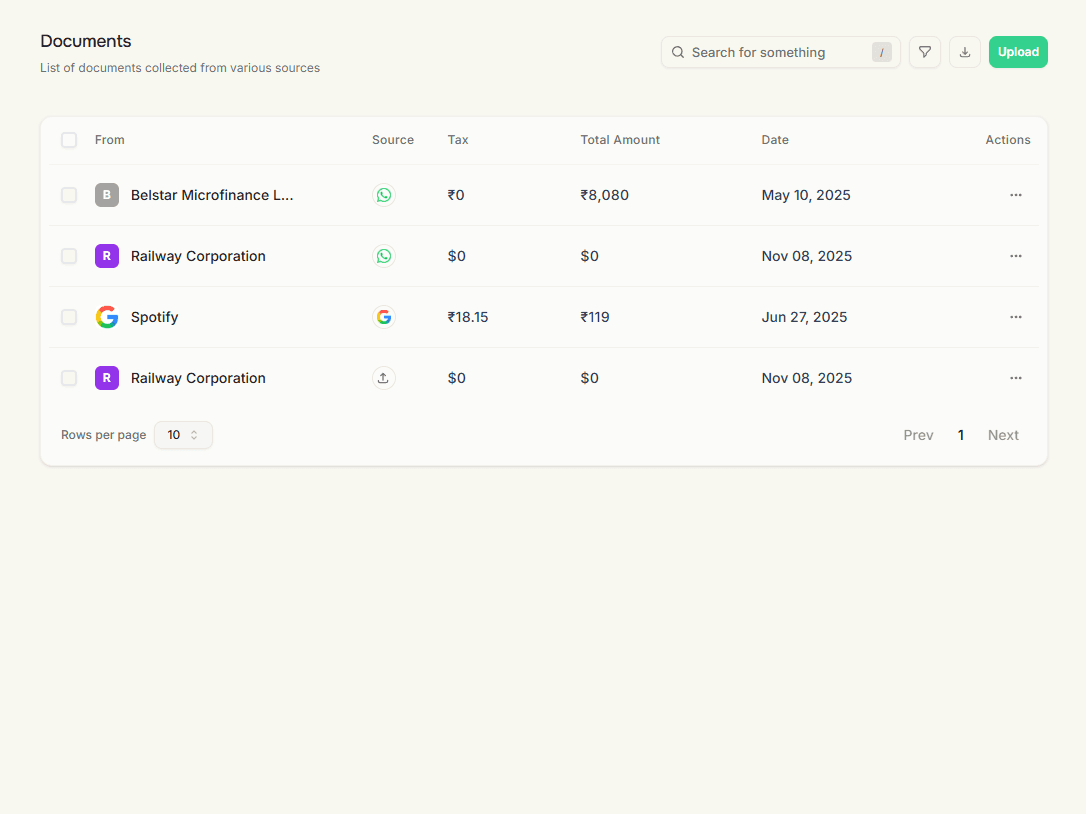1086x814 pixels.
Task: Click the gray B avatar for Belstar
Action: pos(107,195)
